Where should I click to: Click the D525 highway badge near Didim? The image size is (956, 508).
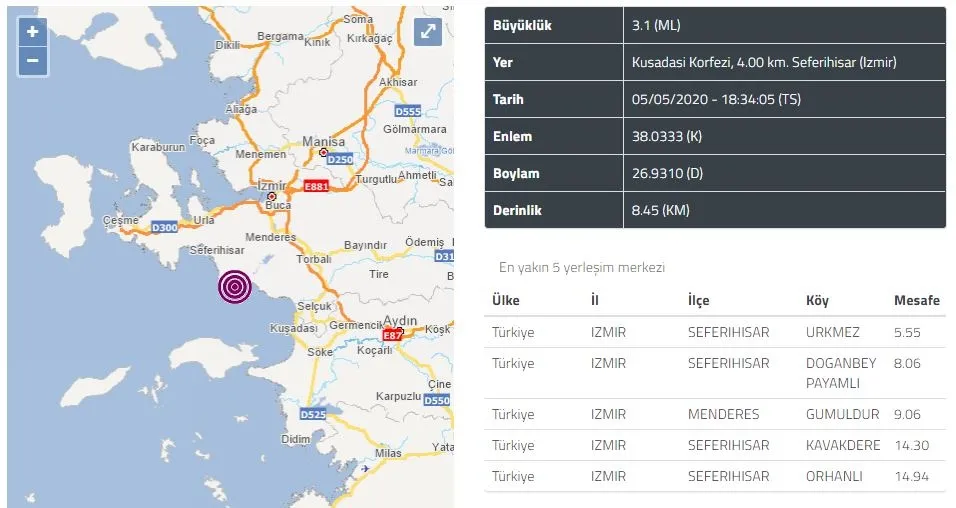point(313,414)
